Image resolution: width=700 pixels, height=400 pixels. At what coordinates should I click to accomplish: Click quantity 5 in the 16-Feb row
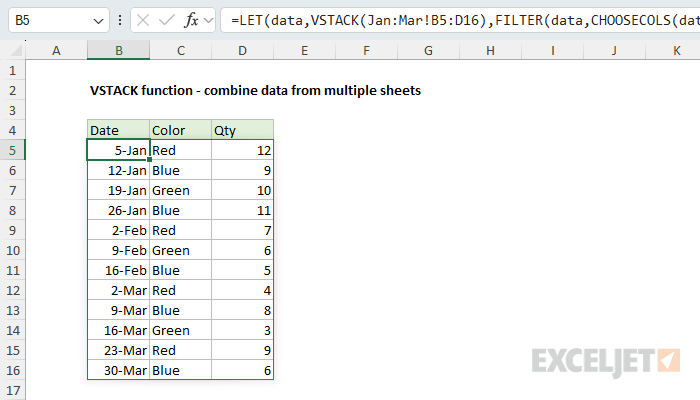point(242,270)
